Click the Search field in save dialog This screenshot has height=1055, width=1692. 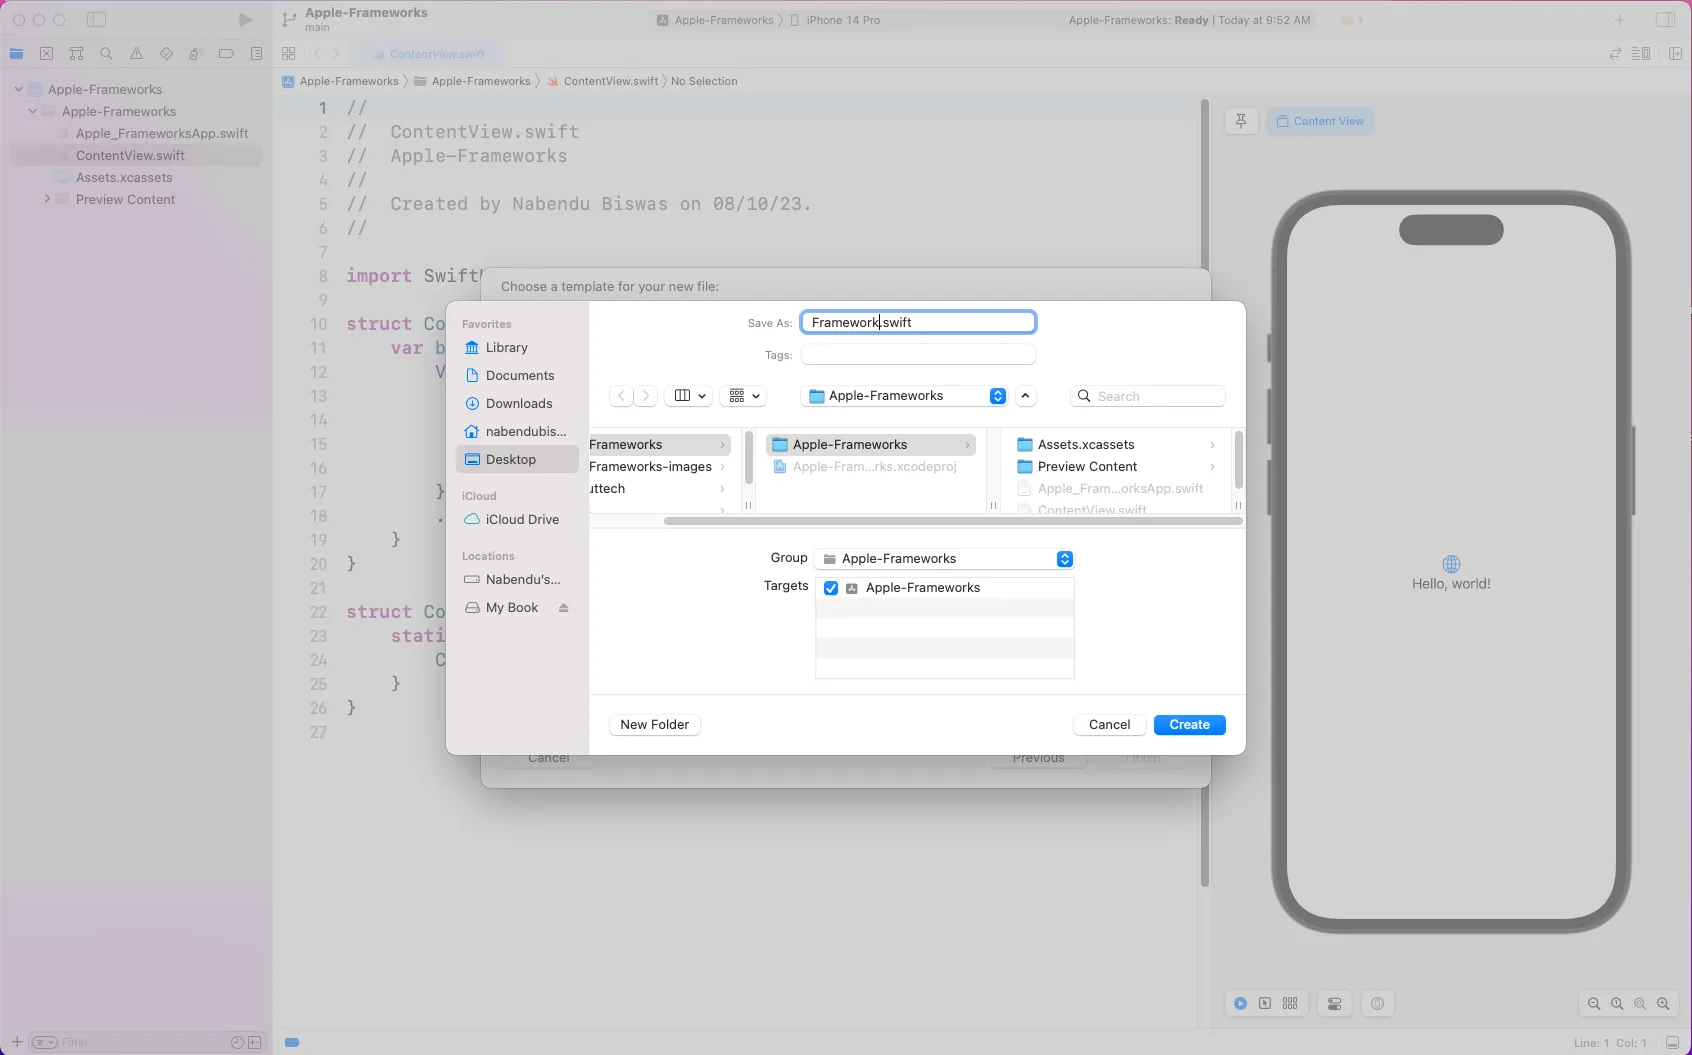pos(1148,396)
